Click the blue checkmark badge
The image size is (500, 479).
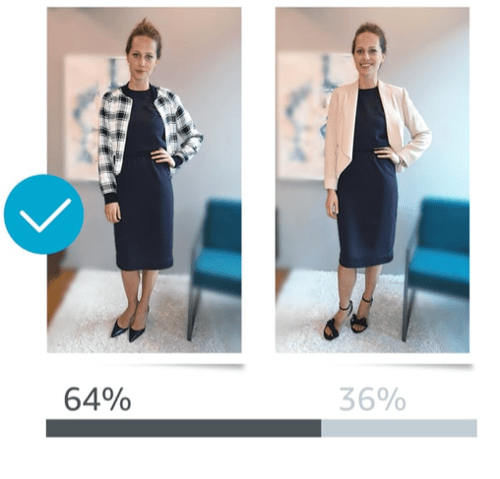(x=44, y=214)
